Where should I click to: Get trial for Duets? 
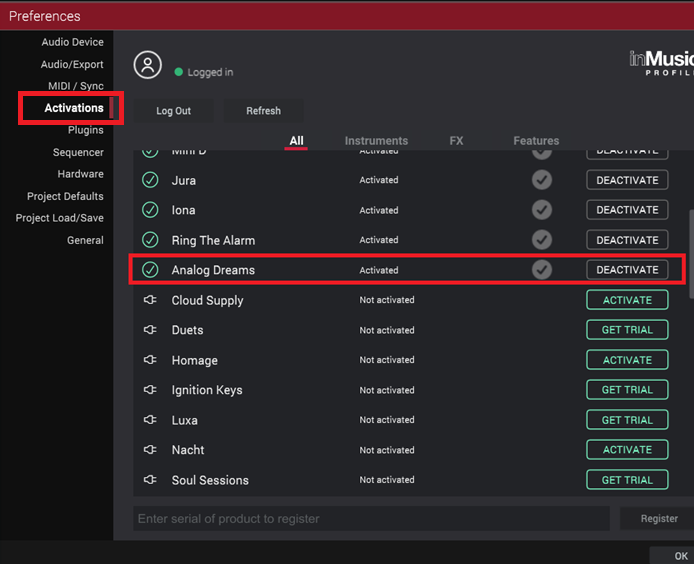(x=627, y=330)
